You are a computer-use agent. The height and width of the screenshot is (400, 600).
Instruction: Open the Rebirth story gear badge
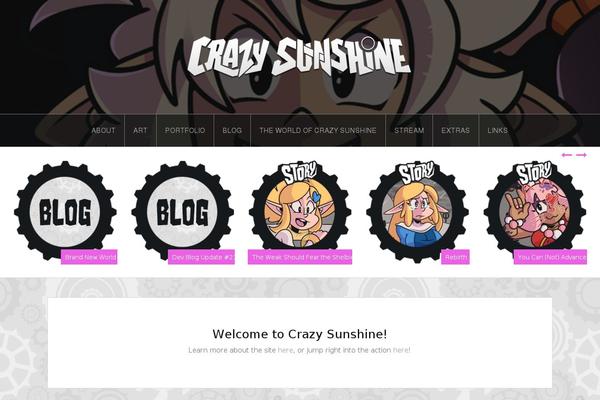point(417,211)
